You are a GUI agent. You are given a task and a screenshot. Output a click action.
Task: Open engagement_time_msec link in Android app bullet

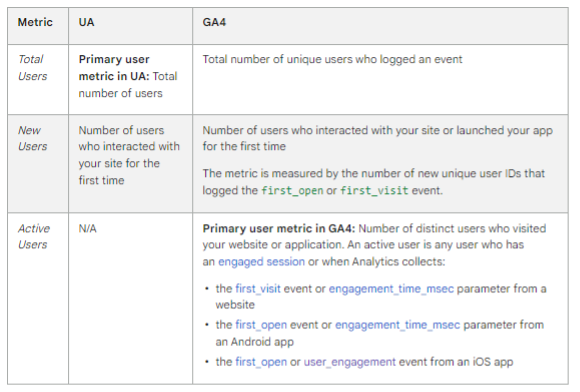coord(397,325)
